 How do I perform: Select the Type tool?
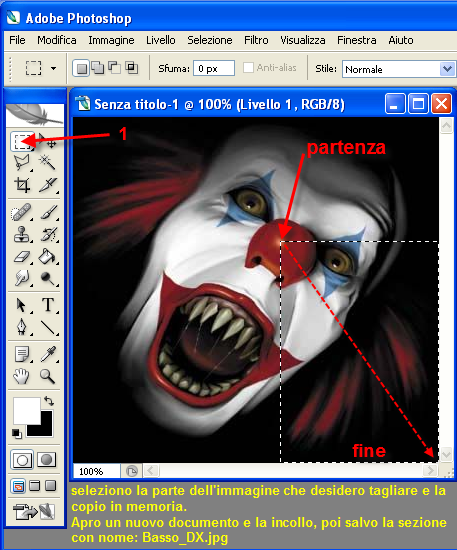tap(48, 305)
